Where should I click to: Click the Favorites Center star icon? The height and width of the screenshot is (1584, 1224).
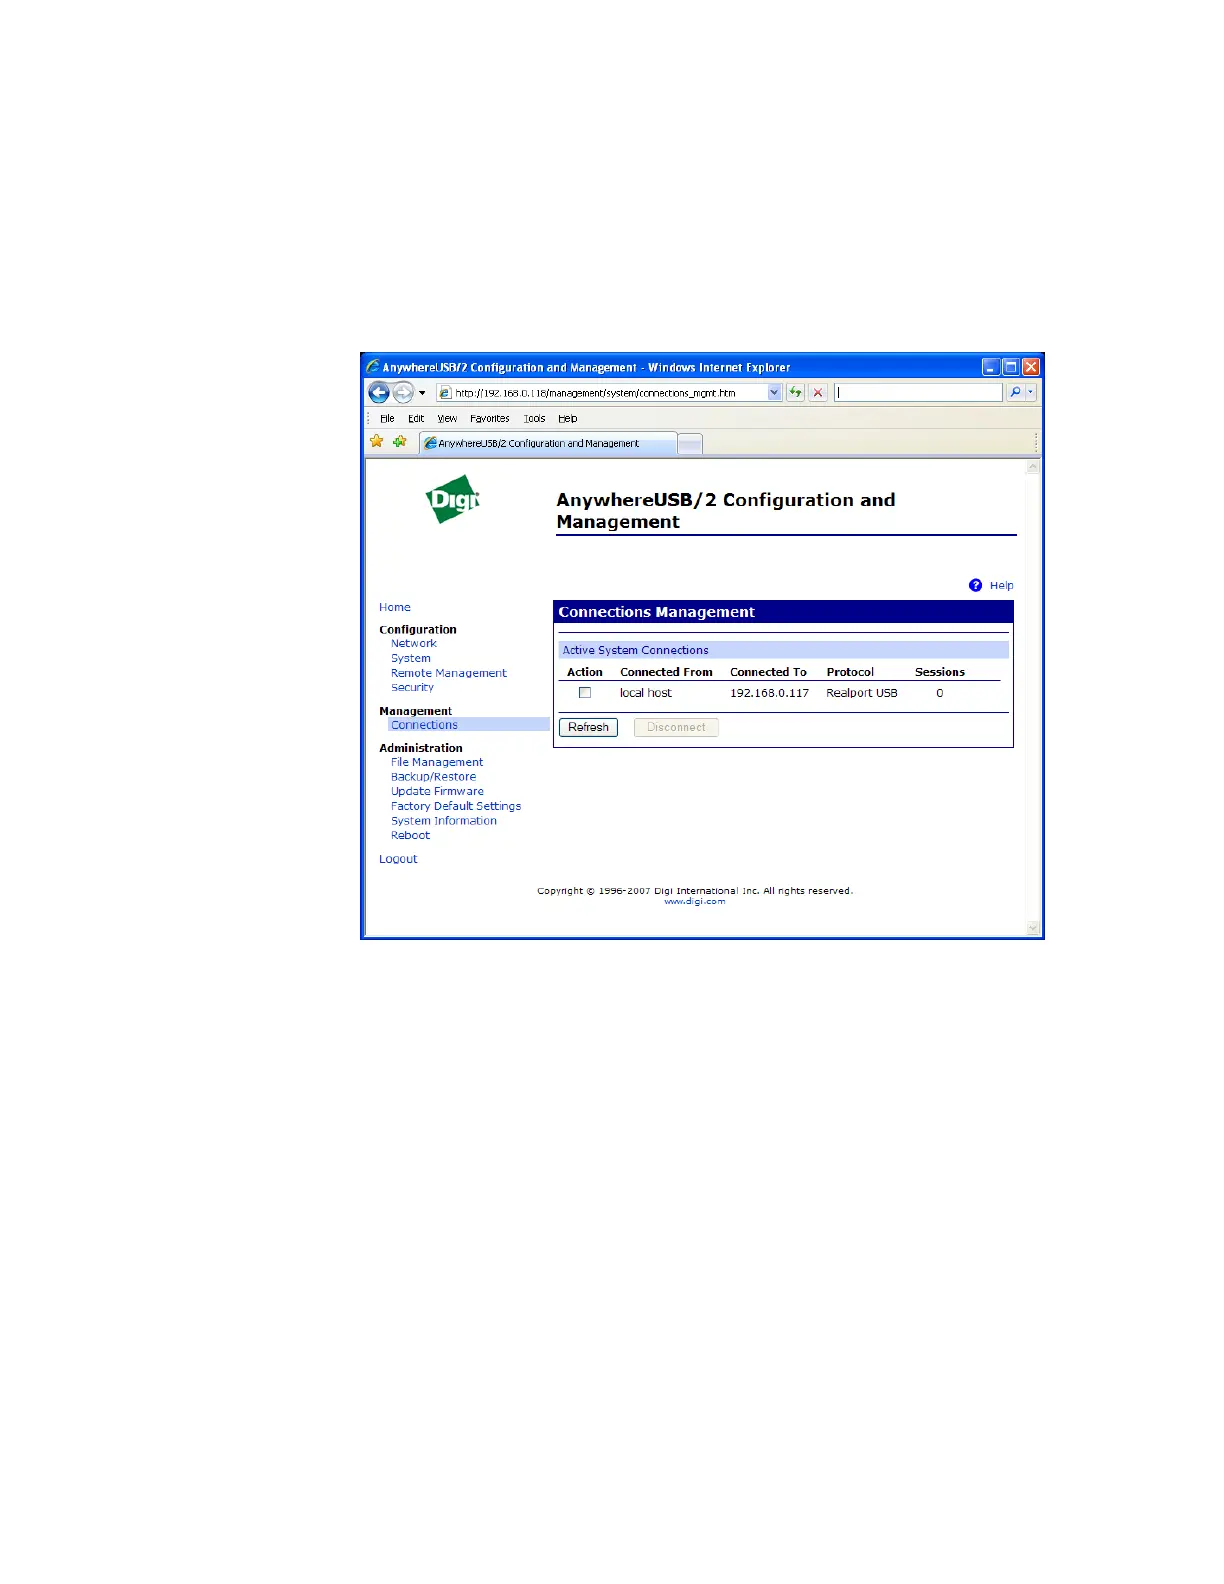pos(377,442)
